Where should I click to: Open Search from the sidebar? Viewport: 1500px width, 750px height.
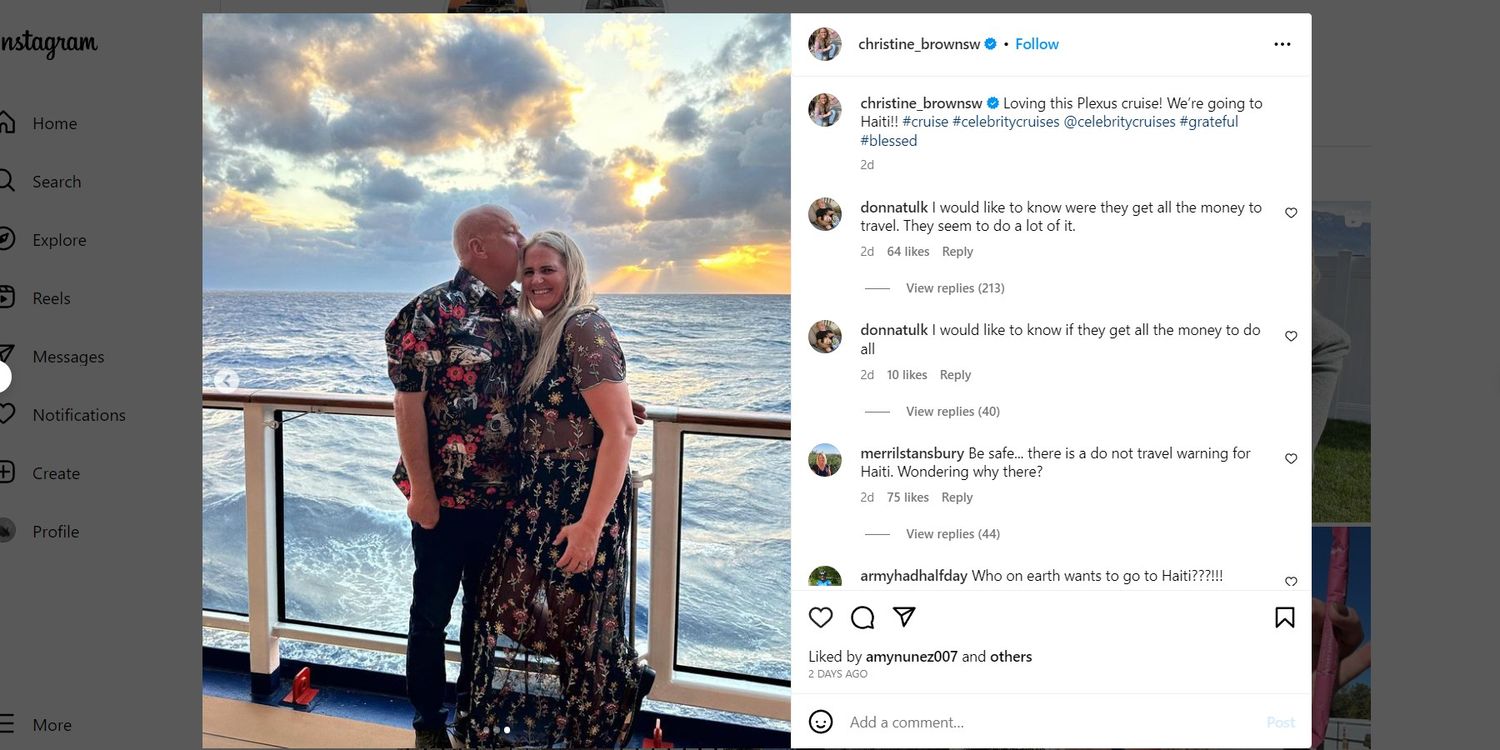(56, 182)
